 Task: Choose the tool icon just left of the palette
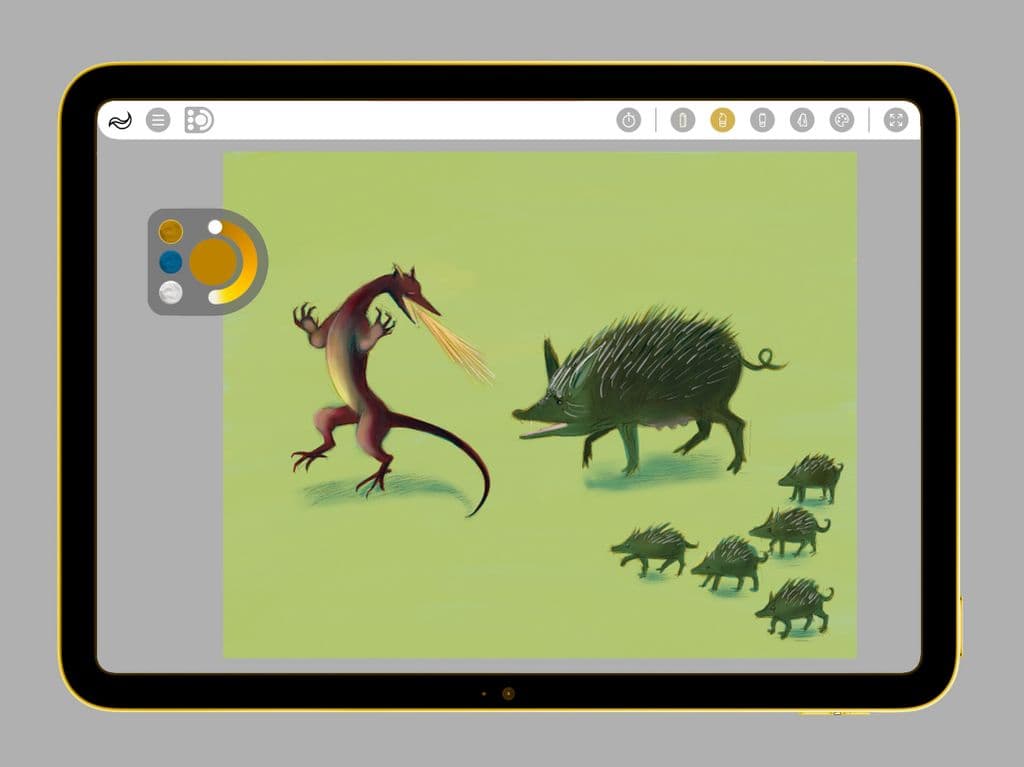pos(802,120)
